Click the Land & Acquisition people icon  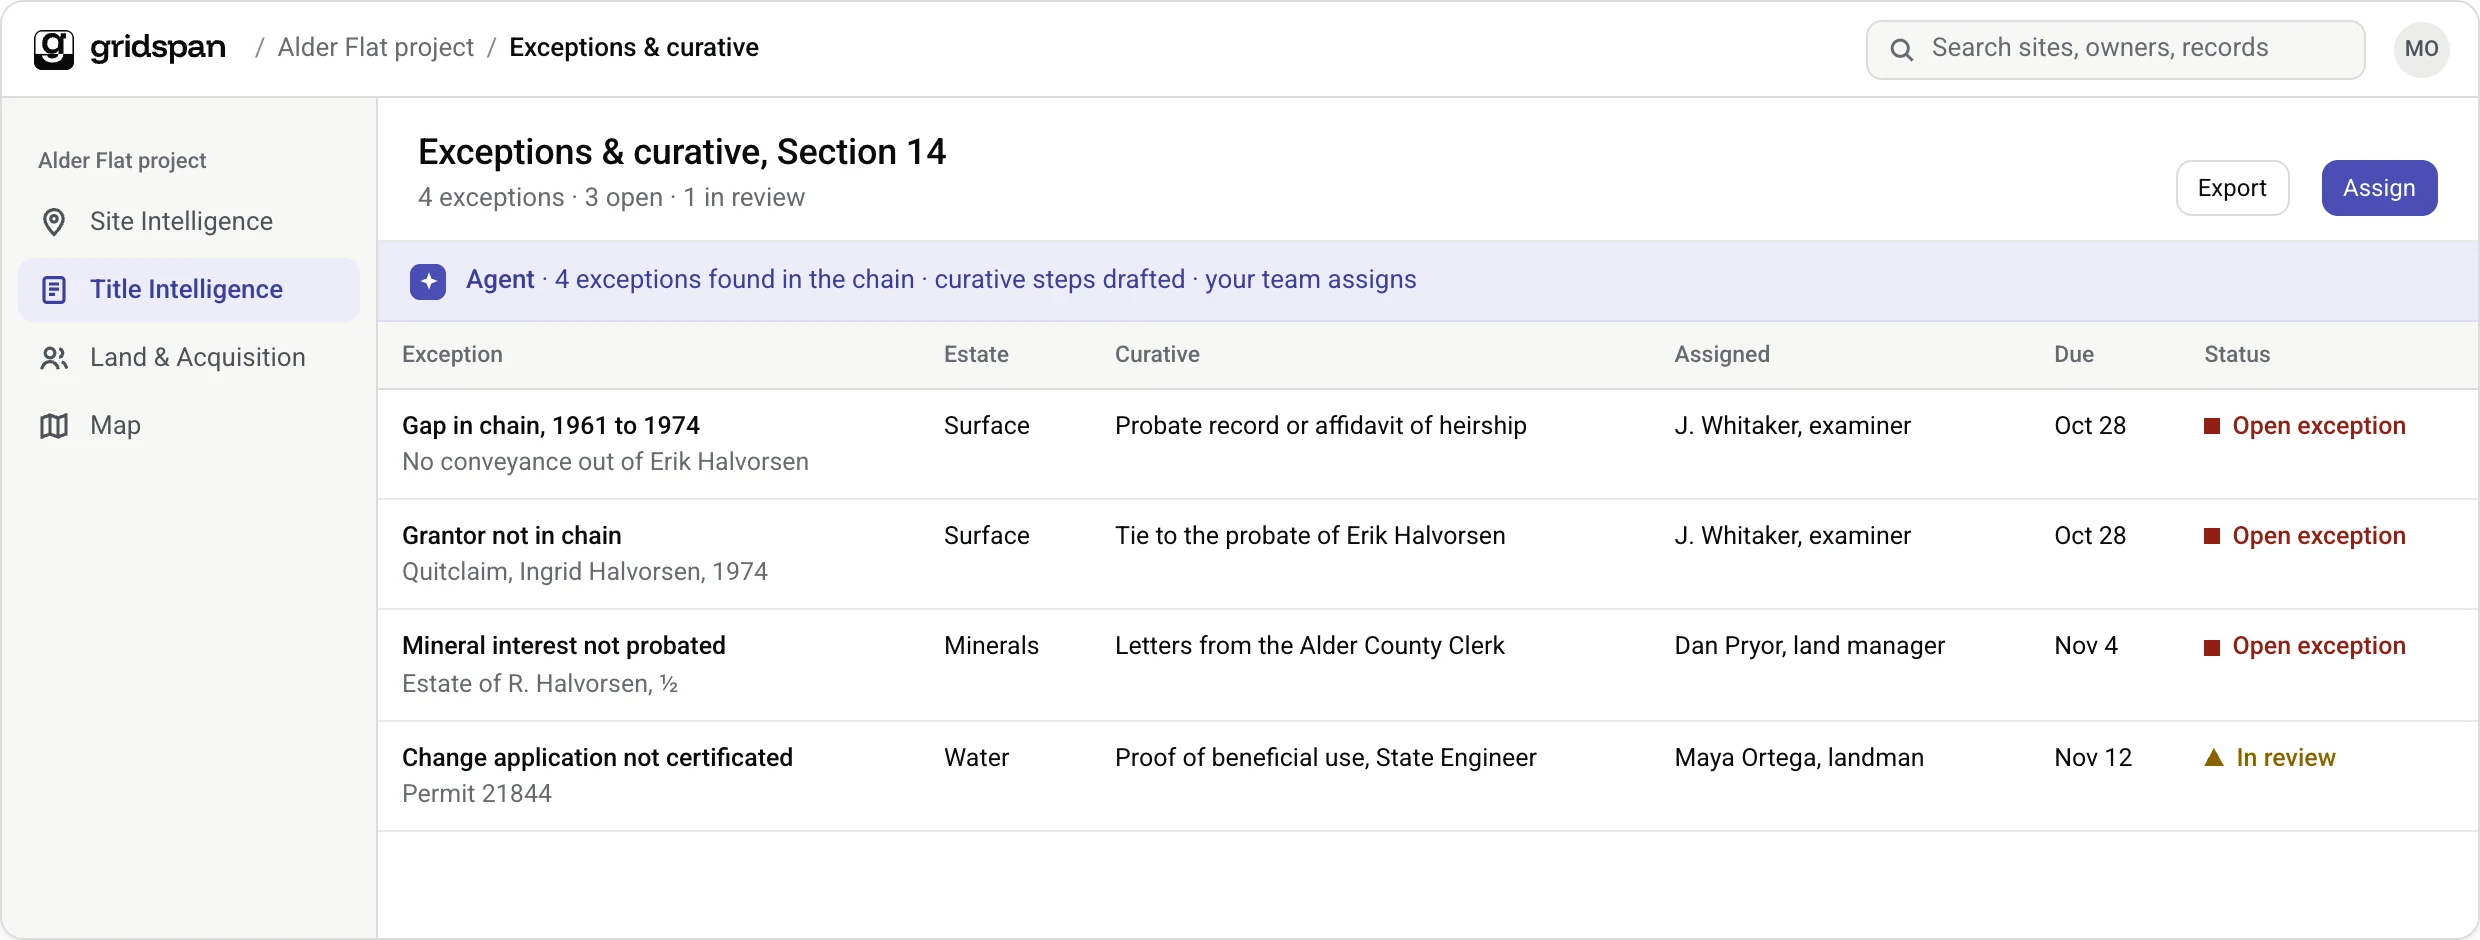[x=54, y=358]
